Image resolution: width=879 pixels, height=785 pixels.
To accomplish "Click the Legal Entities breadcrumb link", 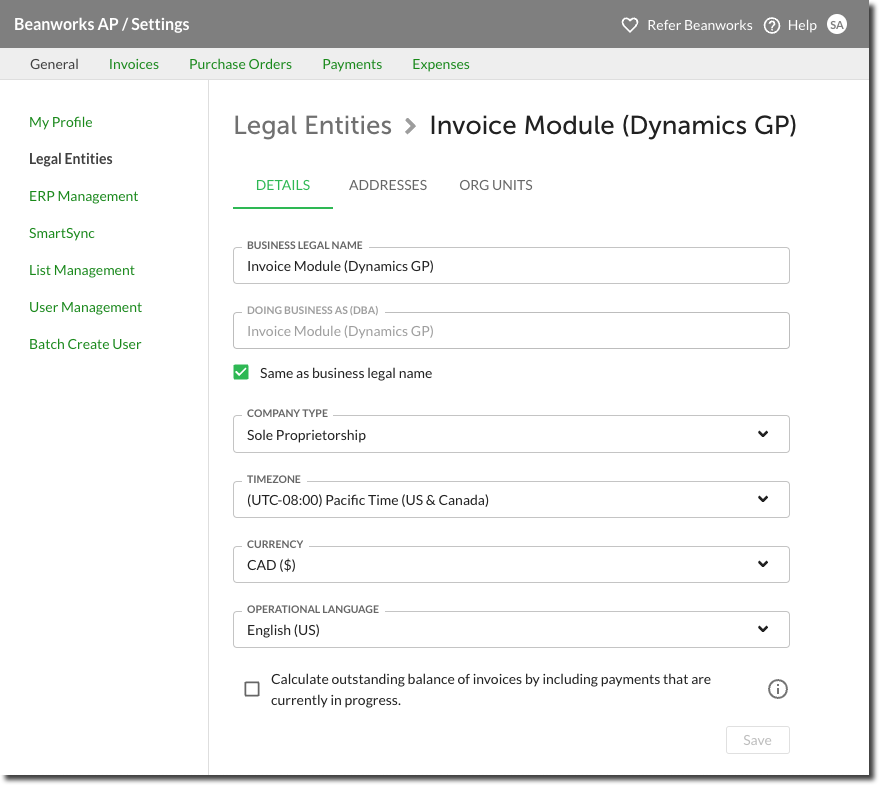I will [313, 126].
